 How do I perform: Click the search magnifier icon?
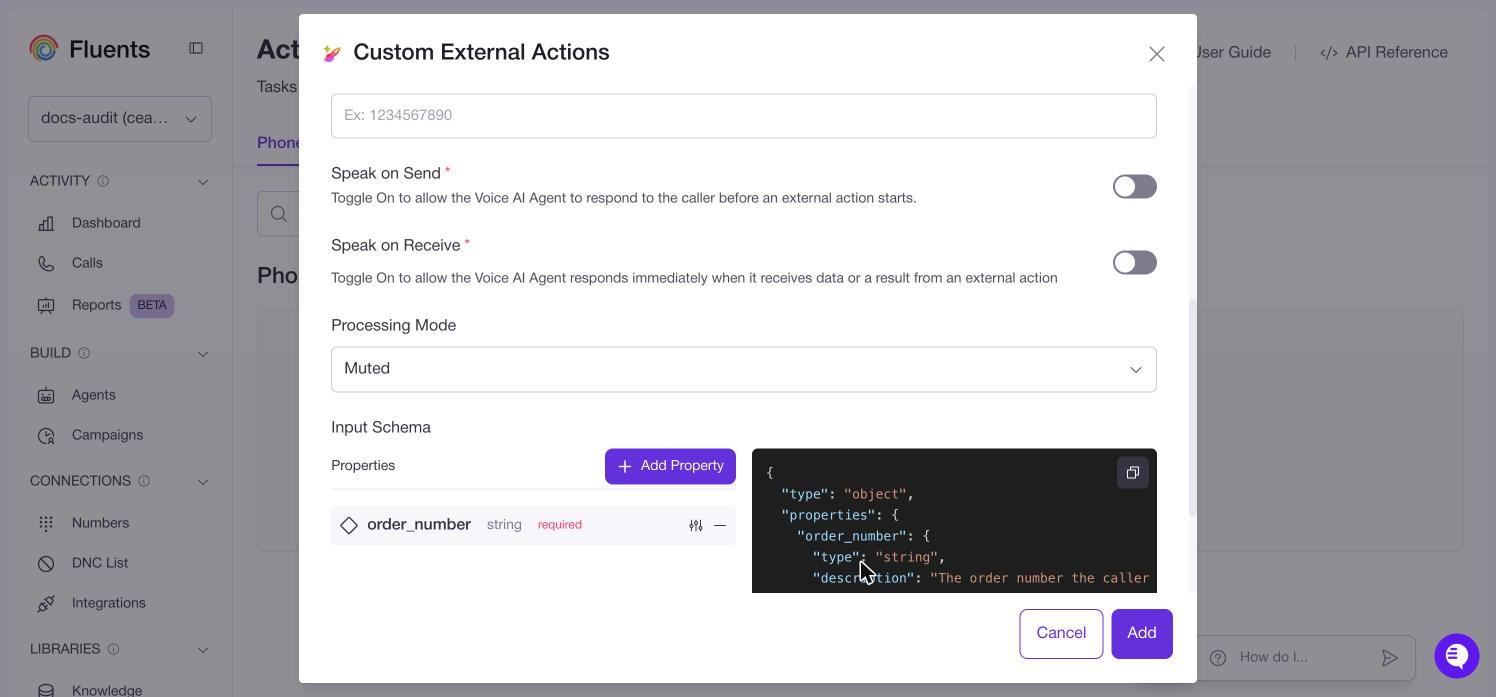(279, 214)
